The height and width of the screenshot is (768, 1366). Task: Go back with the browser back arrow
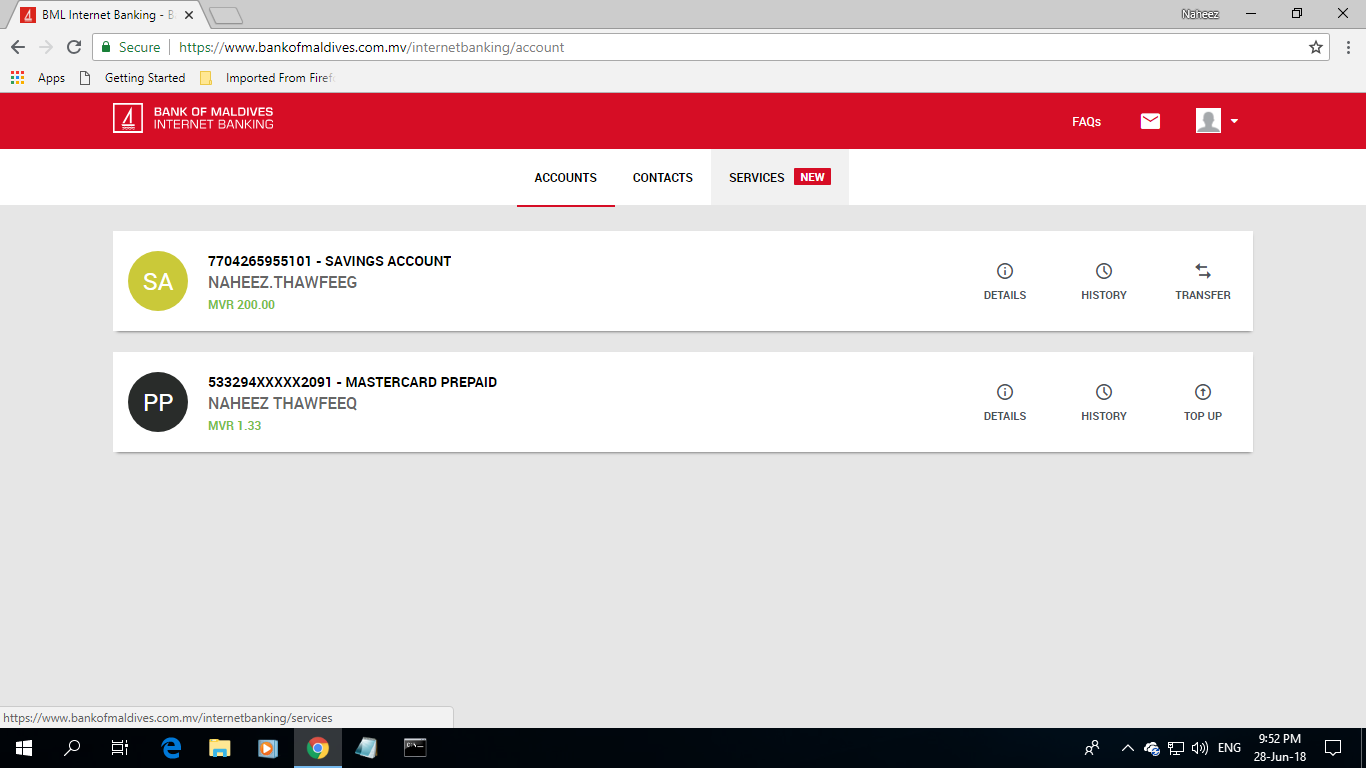click(18, 47)
